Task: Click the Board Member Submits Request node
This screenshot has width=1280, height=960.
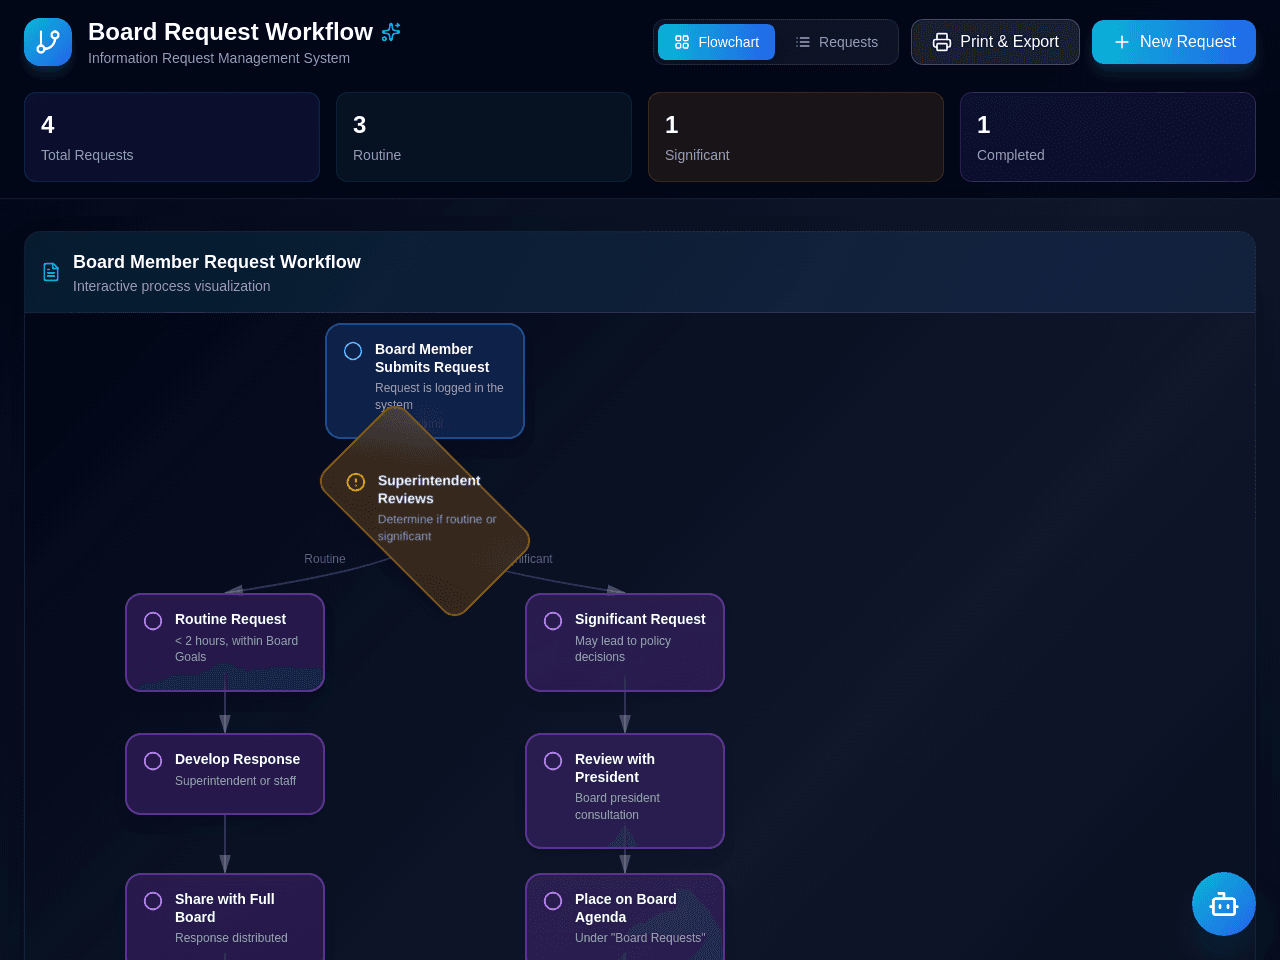Action: [x=425, y=381]
